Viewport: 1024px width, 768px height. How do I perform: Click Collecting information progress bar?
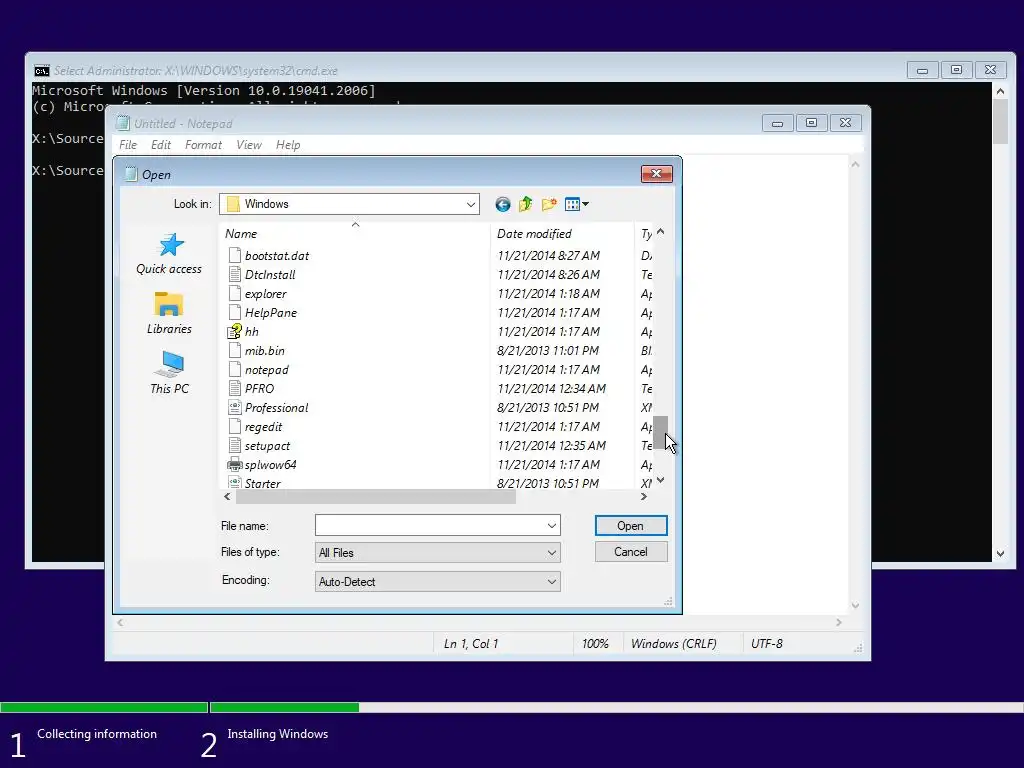coord(104,707)
